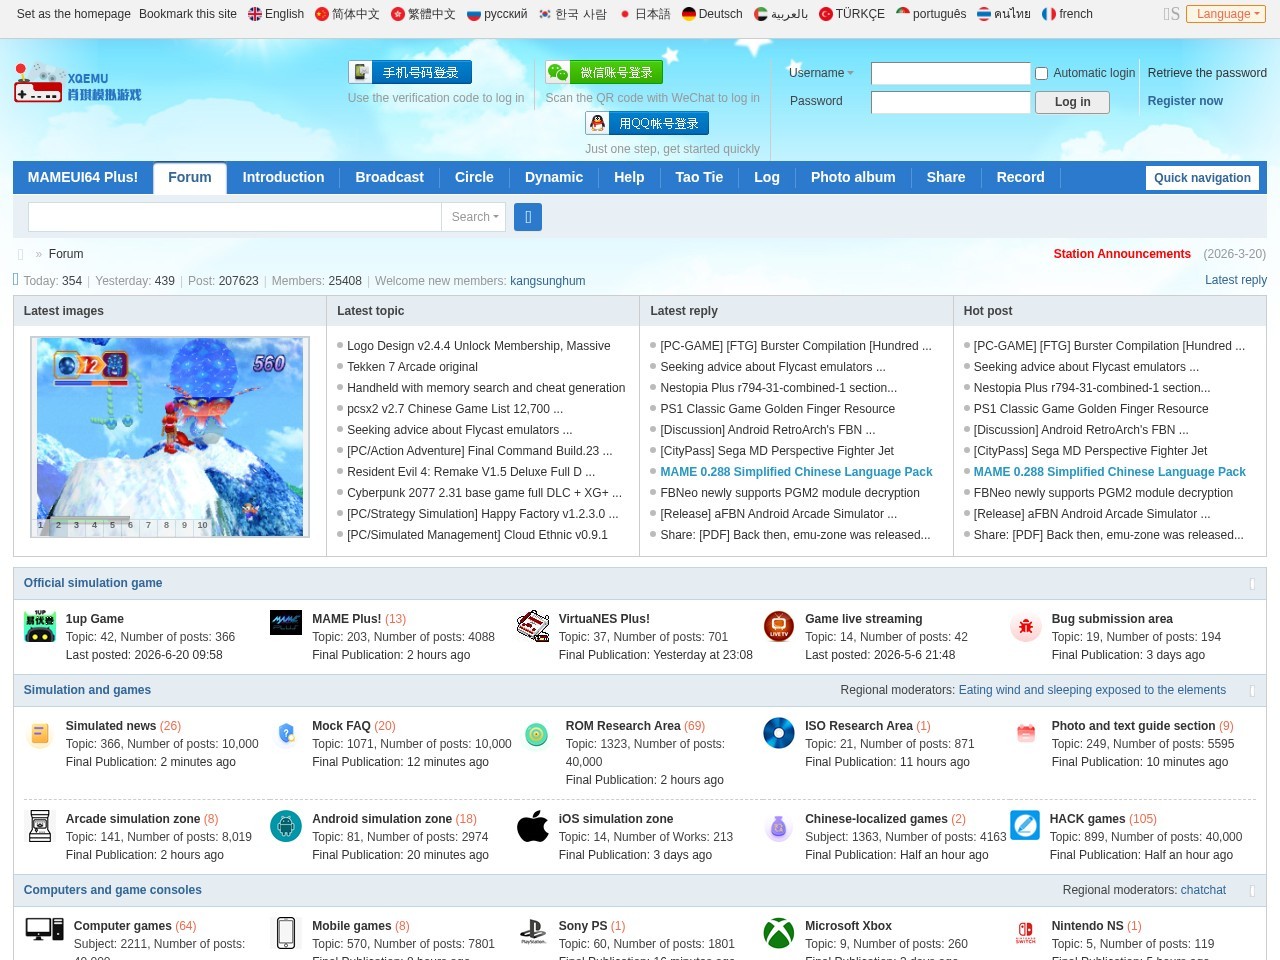Image resolution: width=1280 pixels, height=960 pixels.
Task: Click the Nintendo NS Switch icon
Action: 1026,933
